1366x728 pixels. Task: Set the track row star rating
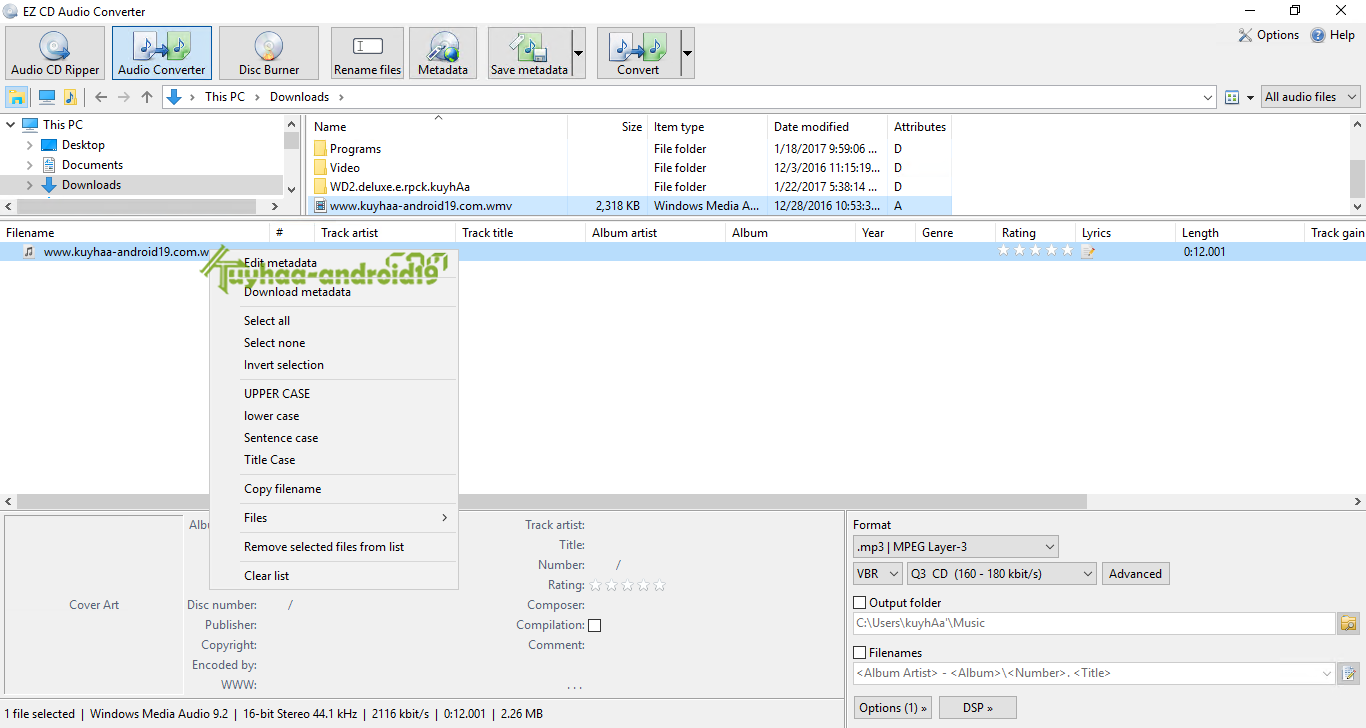(1035, 251)
